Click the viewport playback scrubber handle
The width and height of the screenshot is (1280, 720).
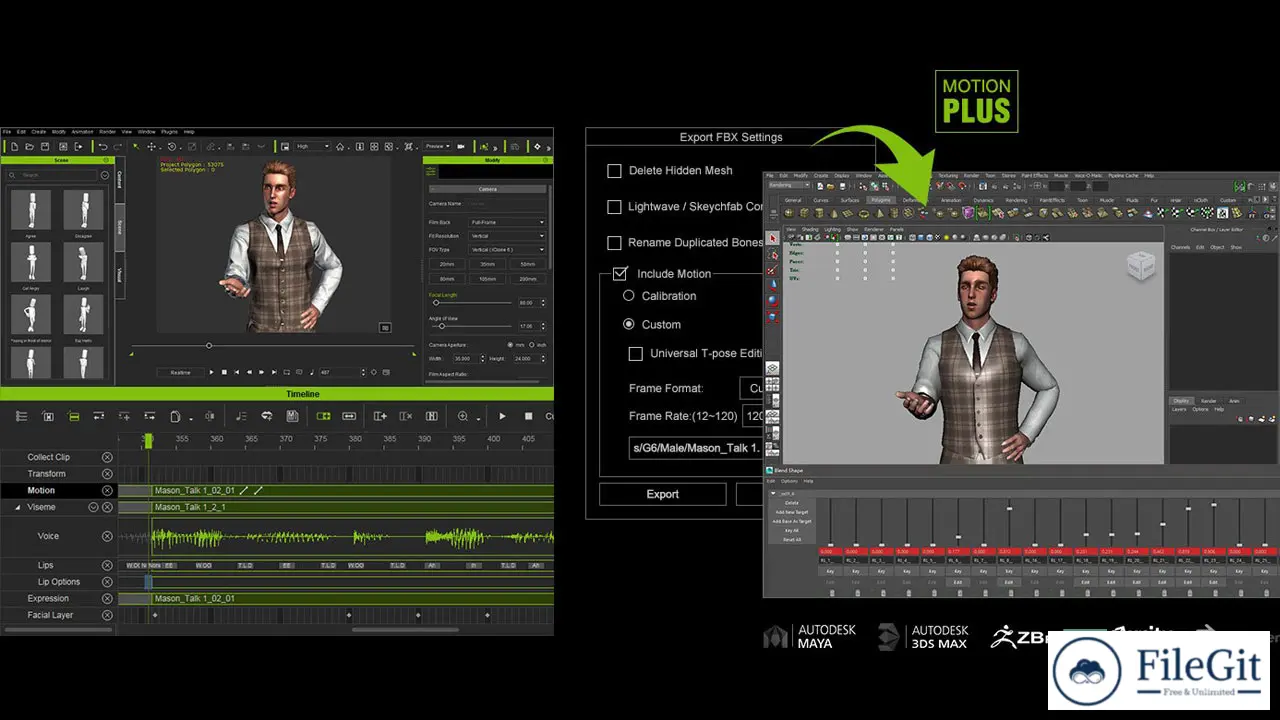[209, 346]
